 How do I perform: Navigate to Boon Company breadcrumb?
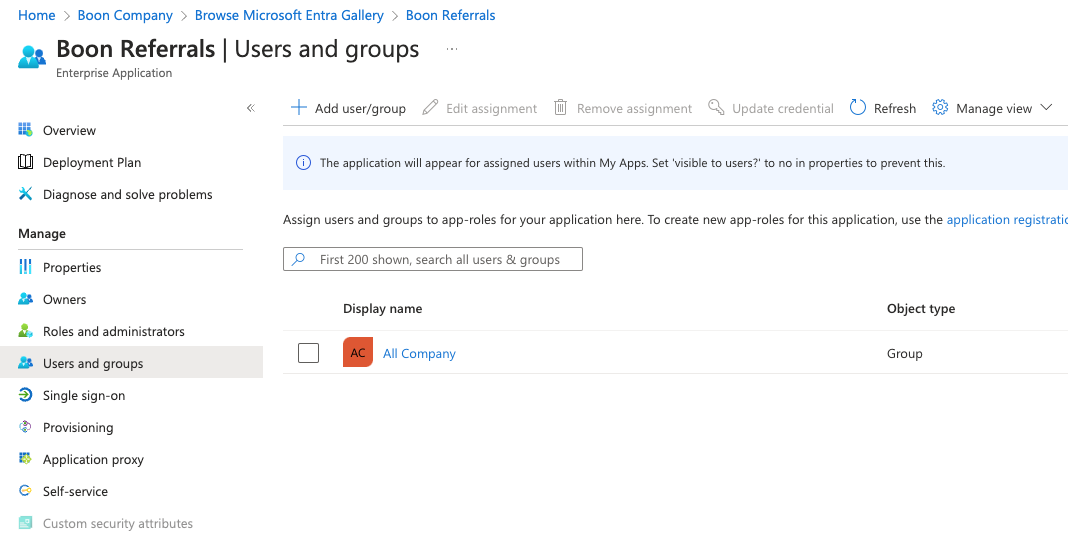click(125, 15)
